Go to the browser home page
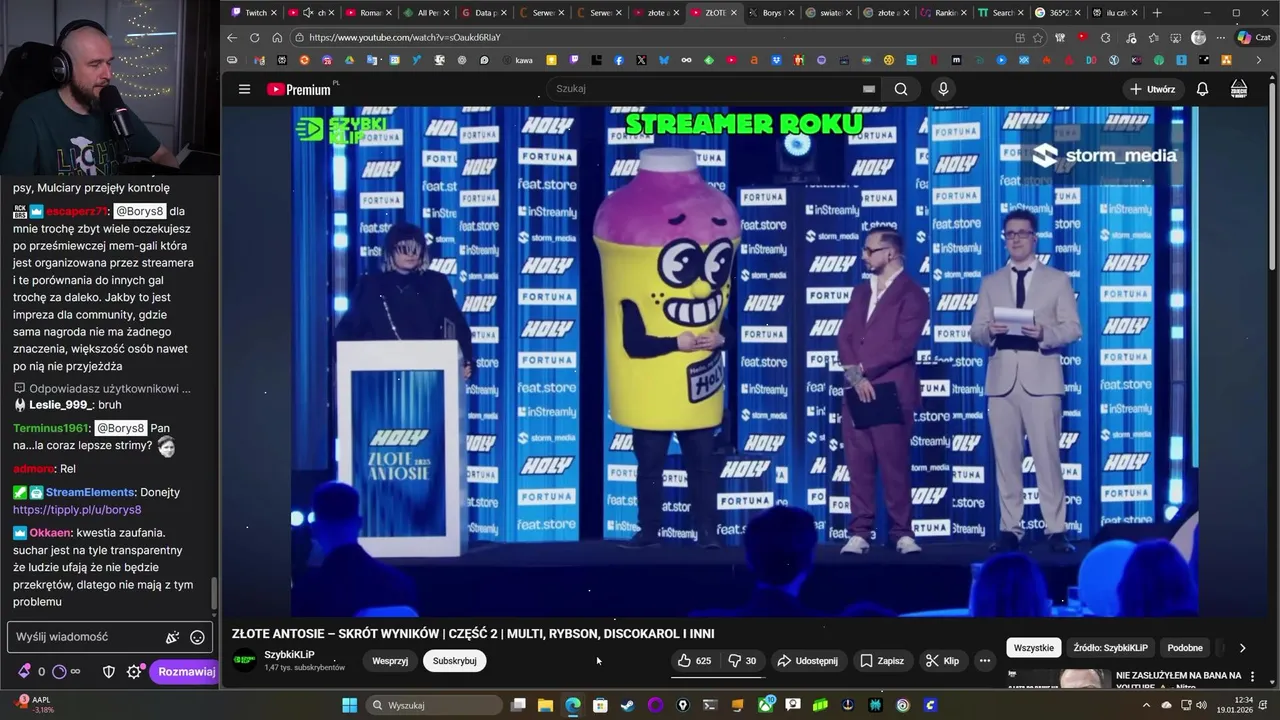This screenshot has width=1280, height=720. [x=277, y=38]
